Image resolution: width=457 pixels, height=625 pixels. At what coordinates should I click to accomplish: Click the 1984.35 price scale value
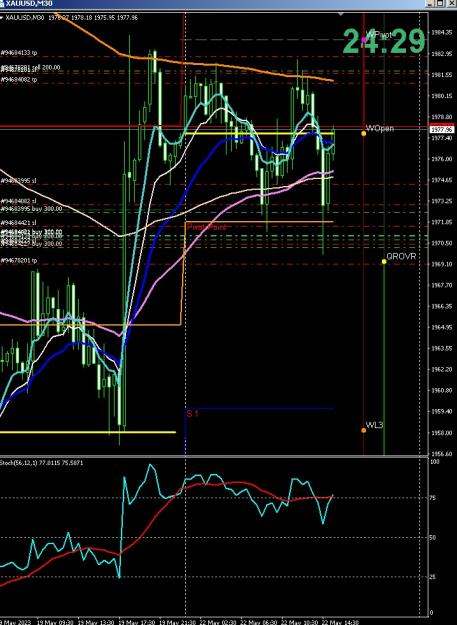(x=441, y=33)
